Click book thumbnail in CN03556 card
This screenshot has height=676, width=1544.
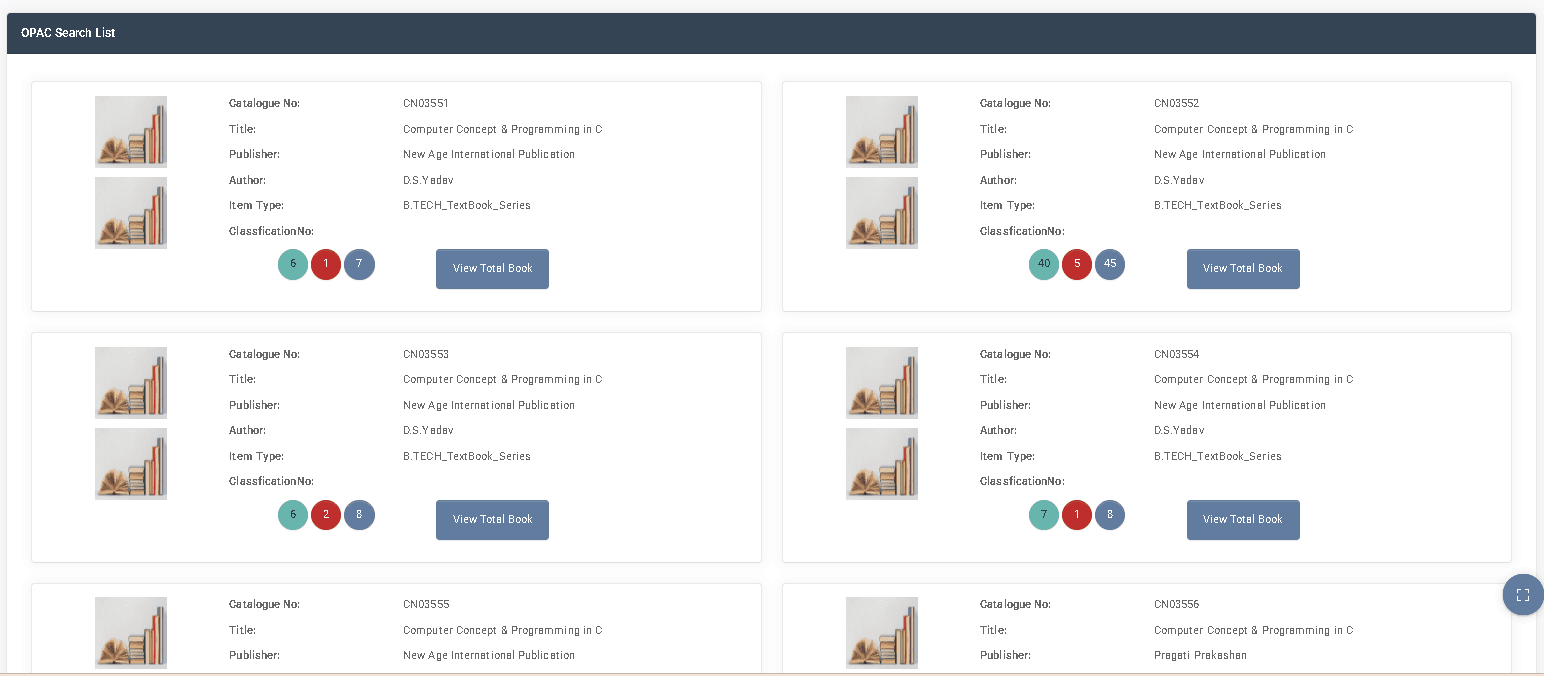tap(882, 633)
